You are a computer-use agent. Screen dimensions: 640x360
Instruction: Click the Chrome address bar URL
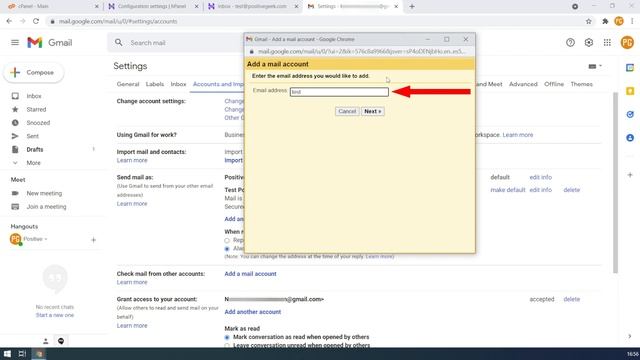click(118, 21)
